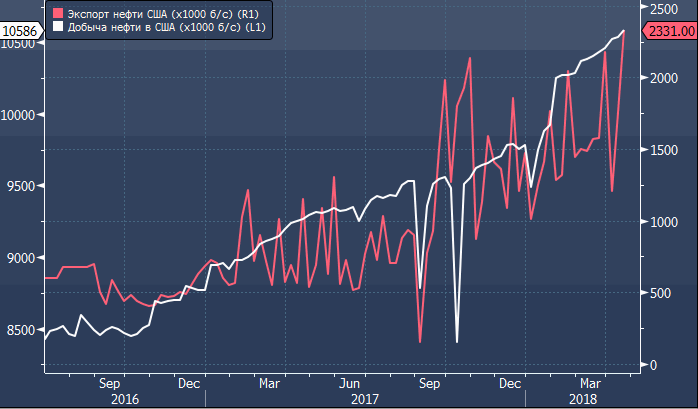Click the 2331.00 right-axis value tag
The width and height of the screenshot is (698, 409).
[x=670, y=32]
